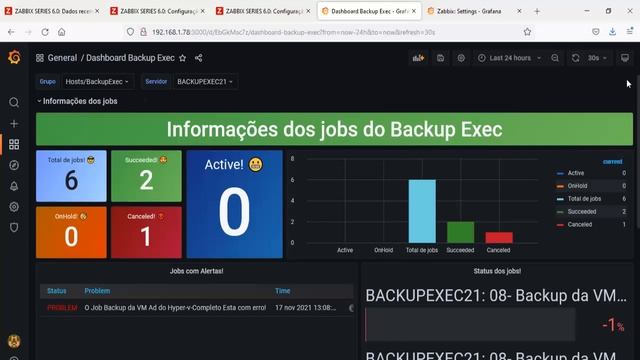Toggle Active series in legend

(576, 173)
